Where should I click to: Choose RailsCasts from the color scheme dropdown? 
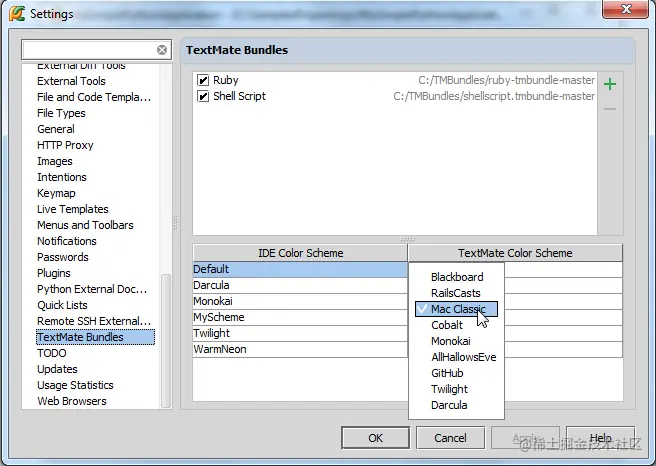coord(456,293)
